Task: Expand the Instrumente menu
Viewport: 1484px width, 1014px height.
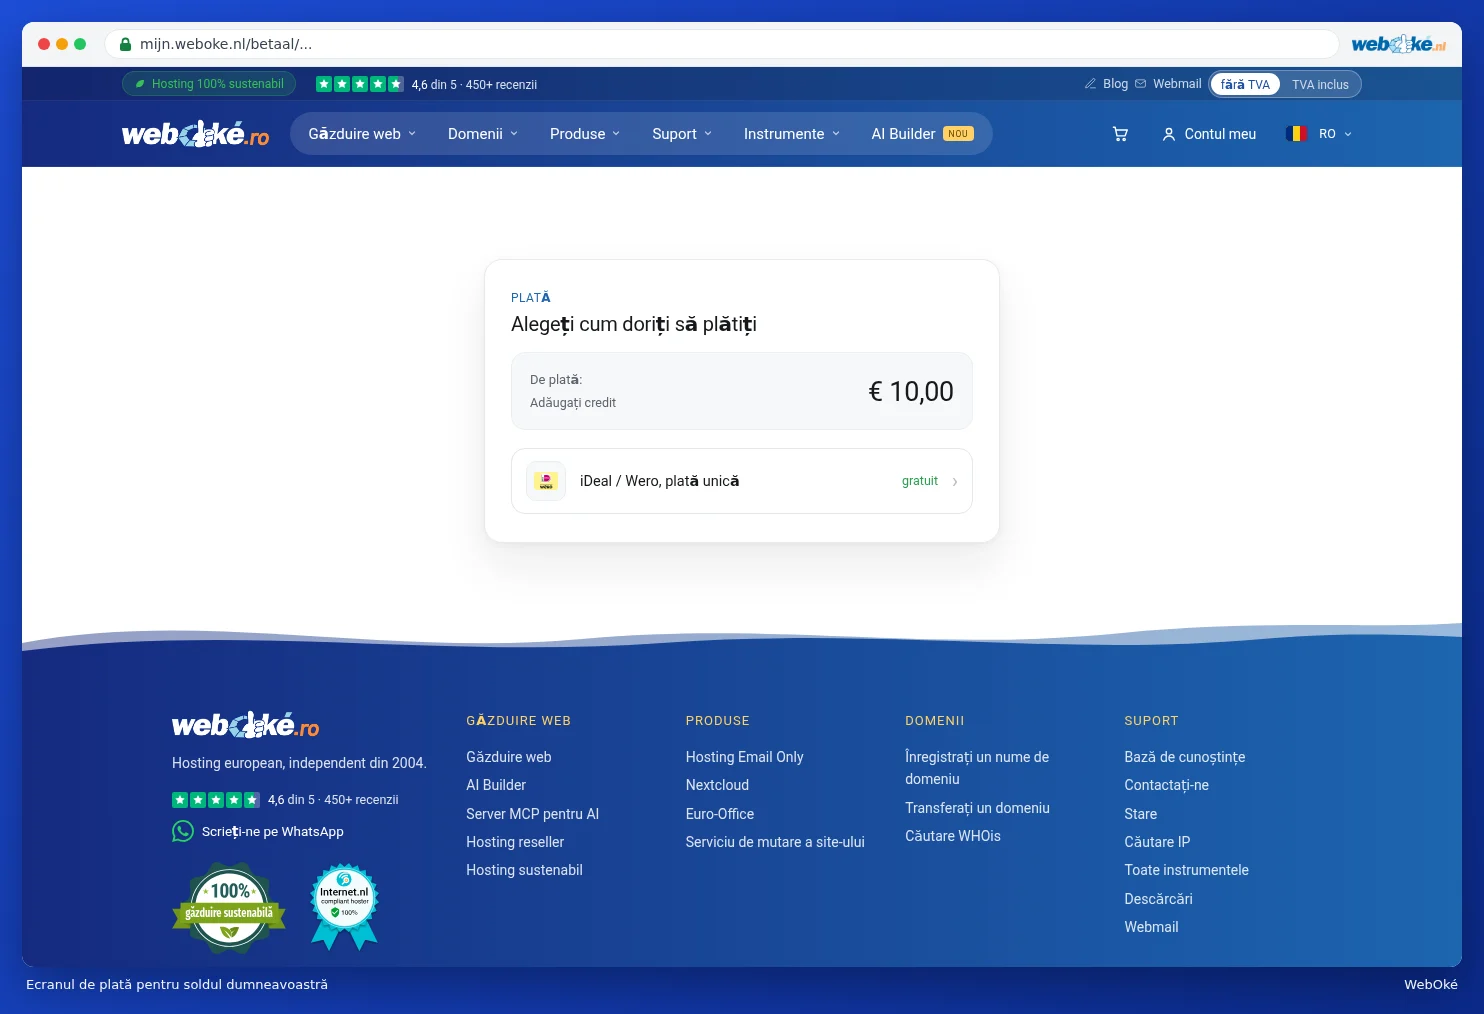Action: pos(792,134)
